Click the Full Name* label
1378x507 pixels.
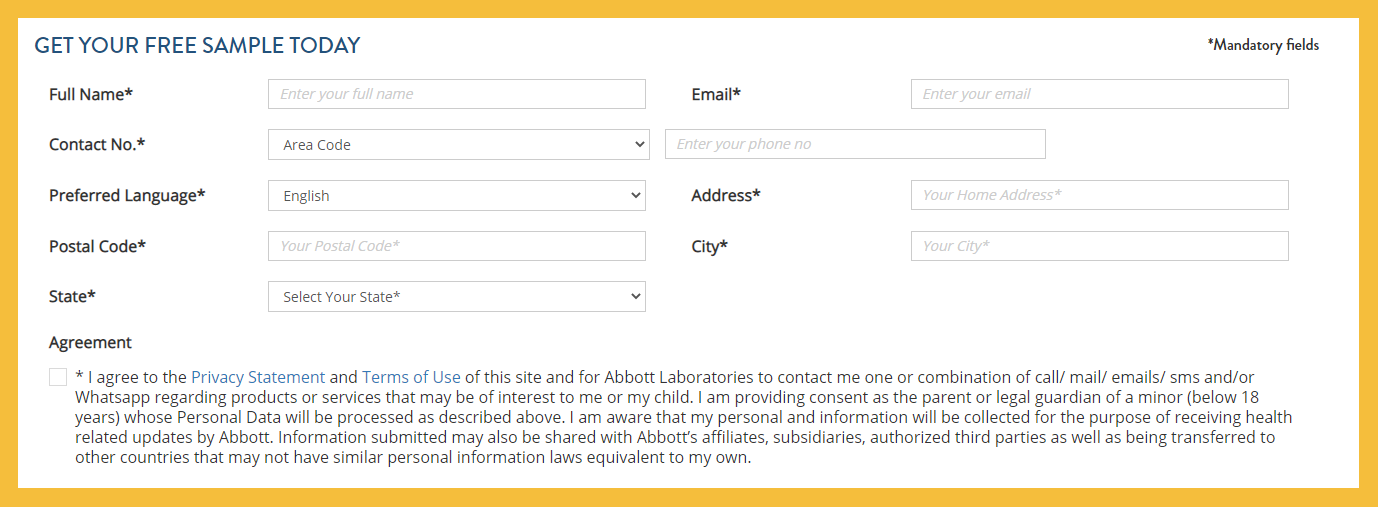(x=91, y=94)
